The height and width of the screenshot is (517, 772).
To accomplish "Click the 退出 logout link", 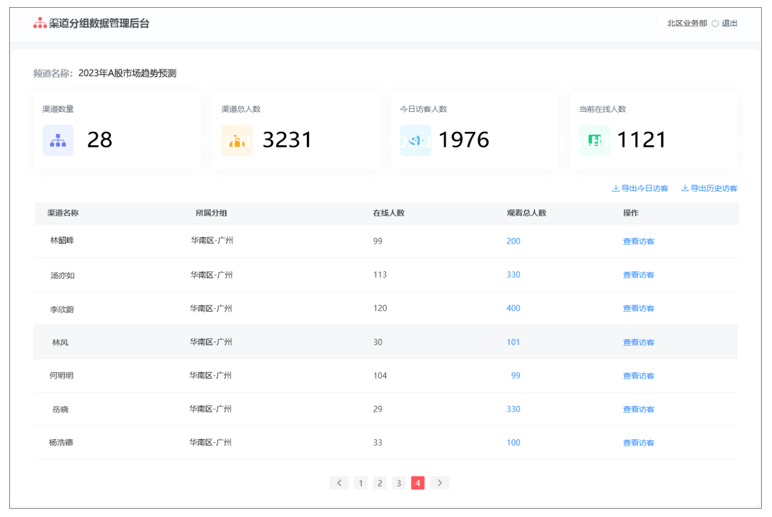I will coord(729,23).
